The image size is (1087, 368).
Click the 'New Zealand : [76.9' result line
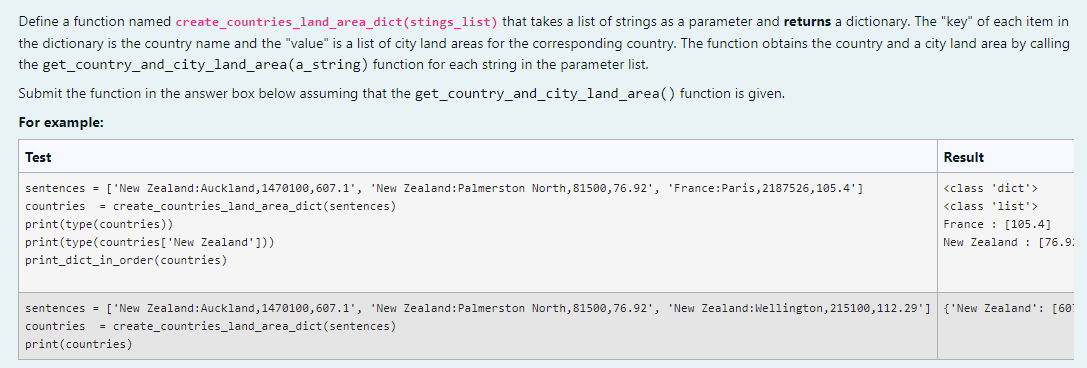[1008, 243]
